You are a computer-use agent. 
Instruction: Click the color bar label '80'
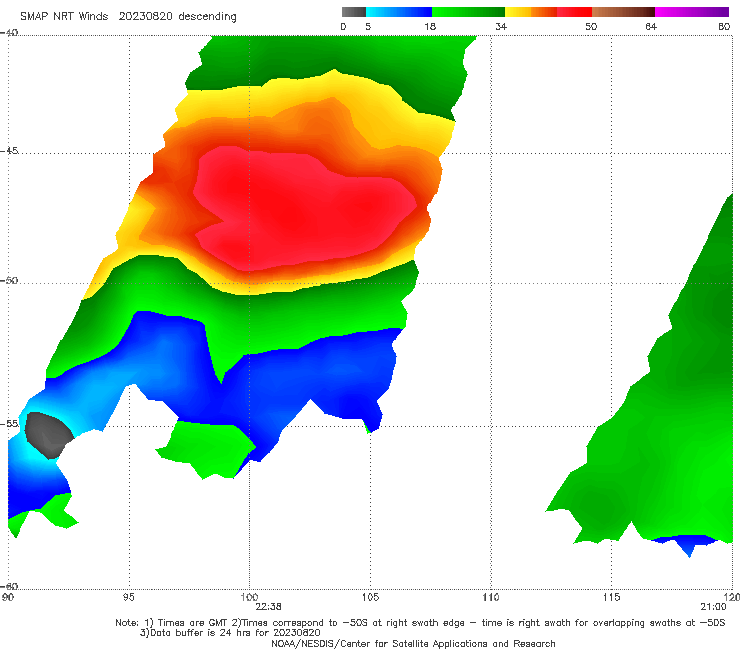pyautogui.click(x=724, y=26)
